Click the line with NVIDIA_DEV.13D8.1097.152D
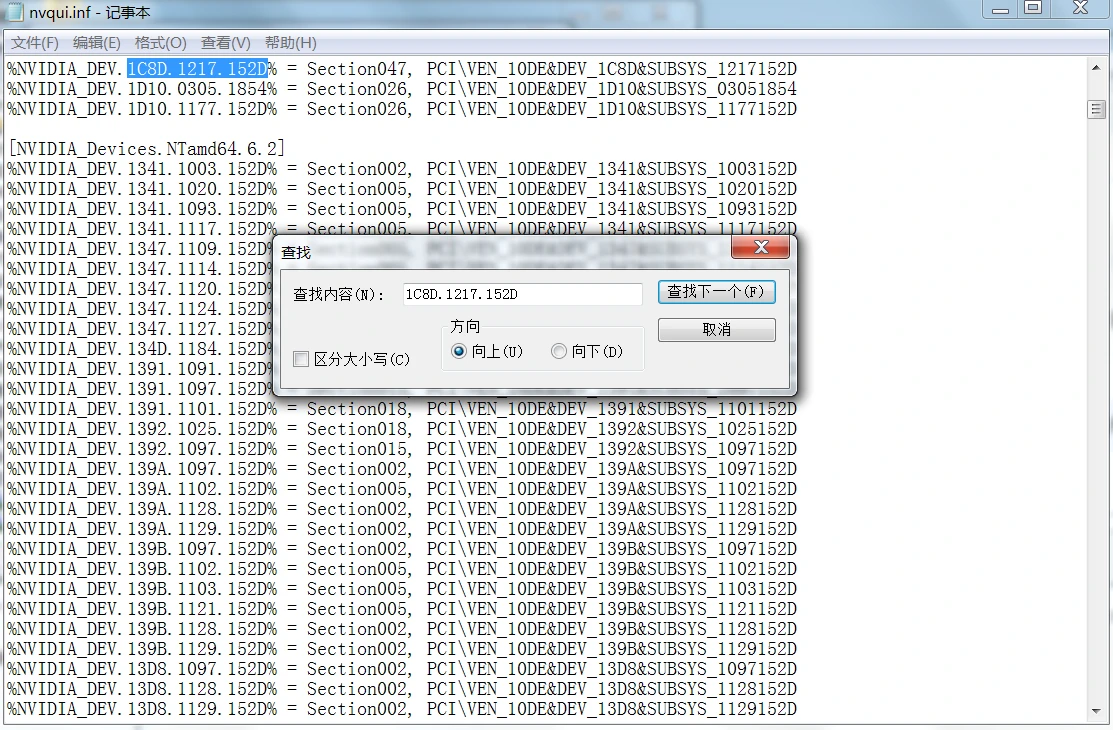The image size is (1113, 730). tap(402, 669)
